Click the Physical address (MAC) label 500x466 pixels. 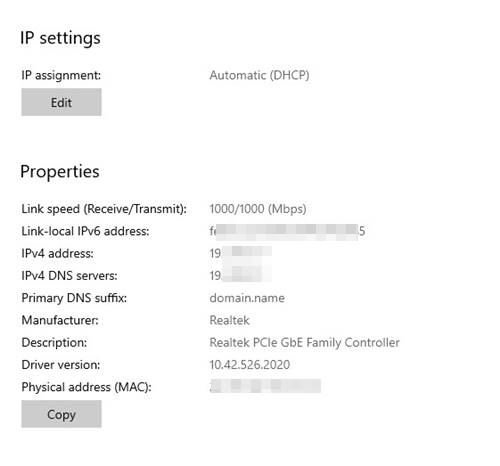point(86,387)
